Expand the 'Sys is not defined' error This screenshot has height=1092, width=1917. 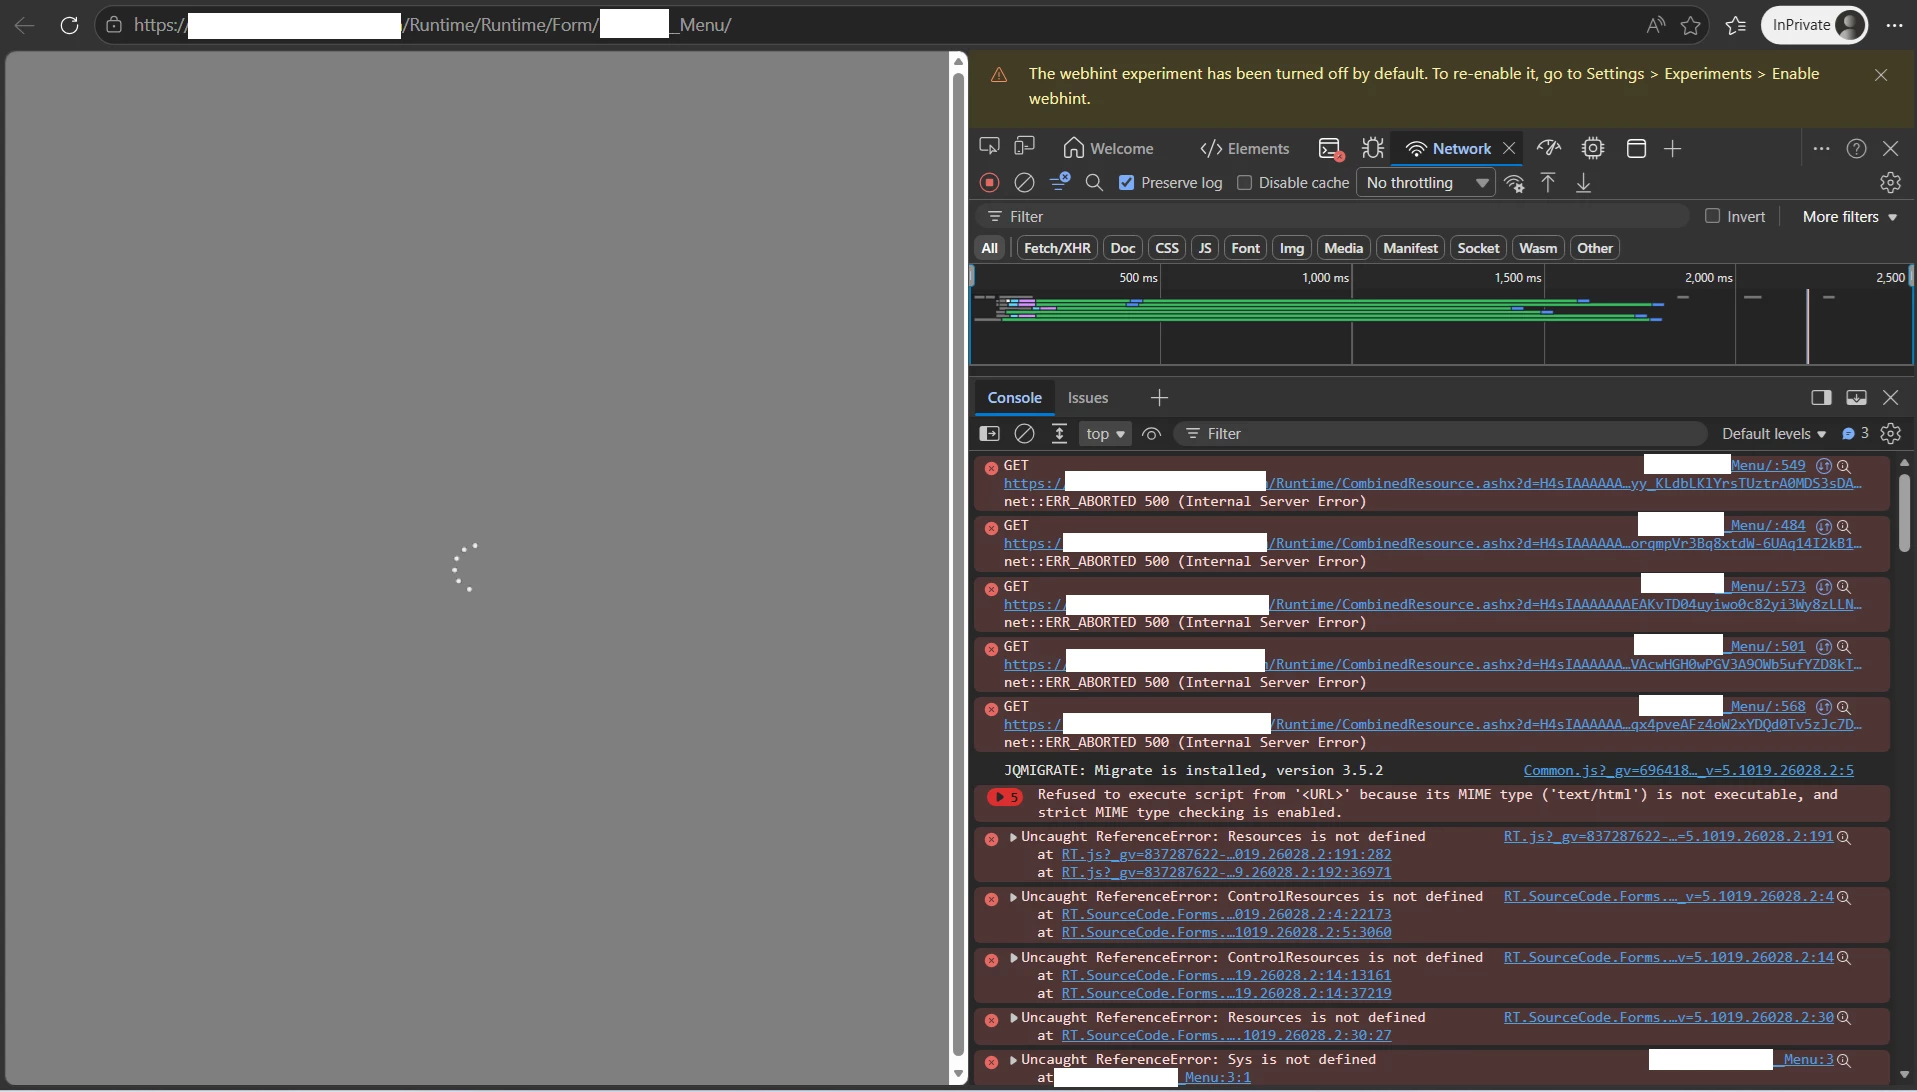1013,1060
